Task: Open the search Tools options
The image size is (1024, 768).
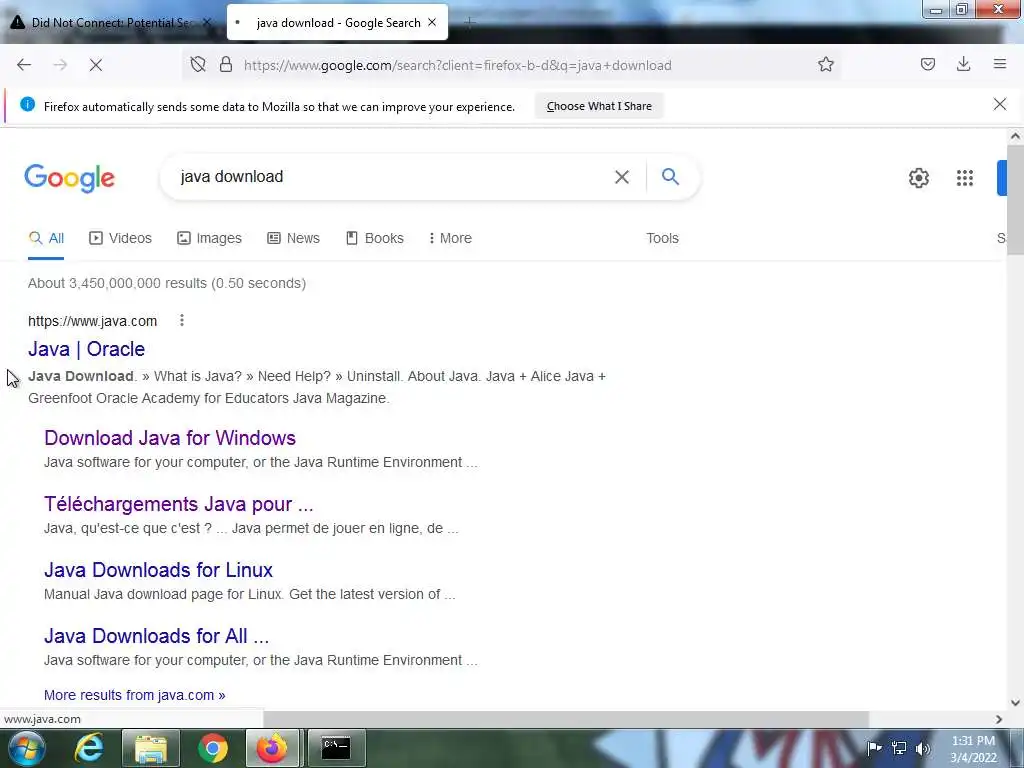Action: (662, 238)
